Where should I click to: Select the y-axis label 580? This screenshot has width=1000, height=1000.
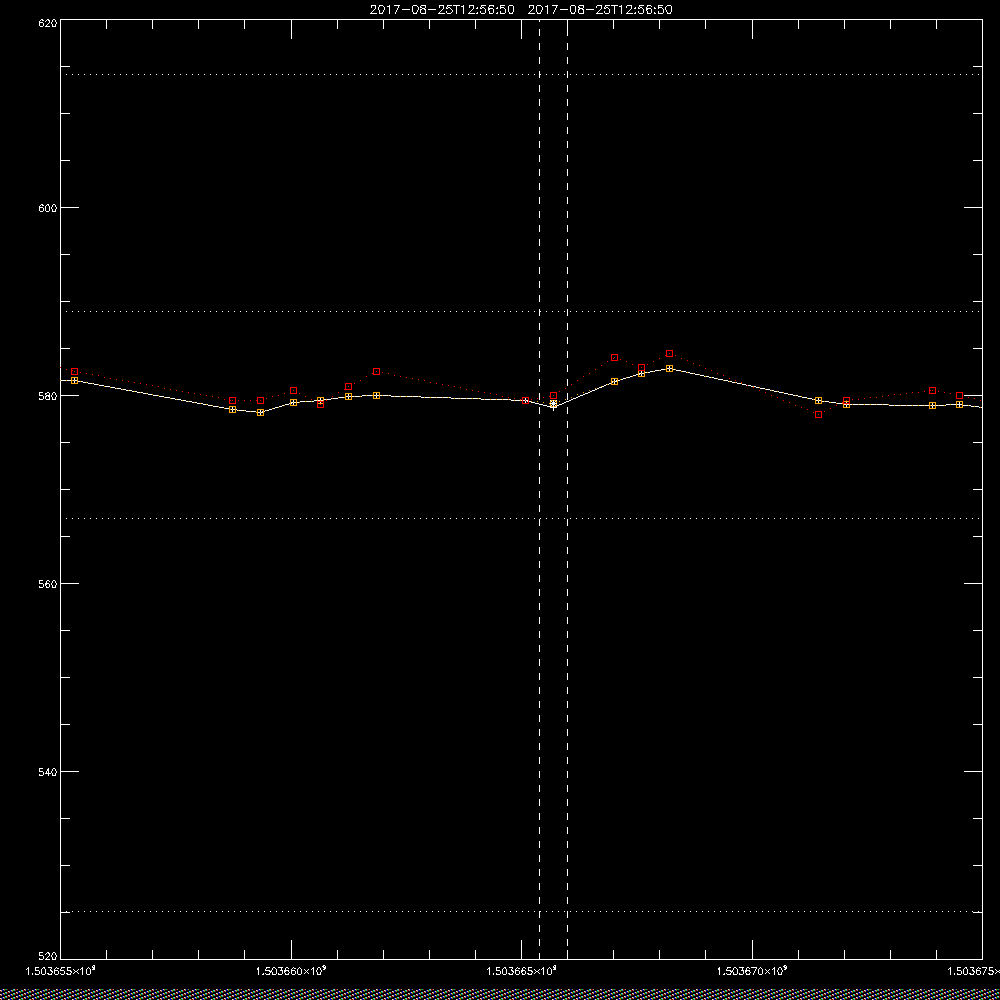click(48, 396)
